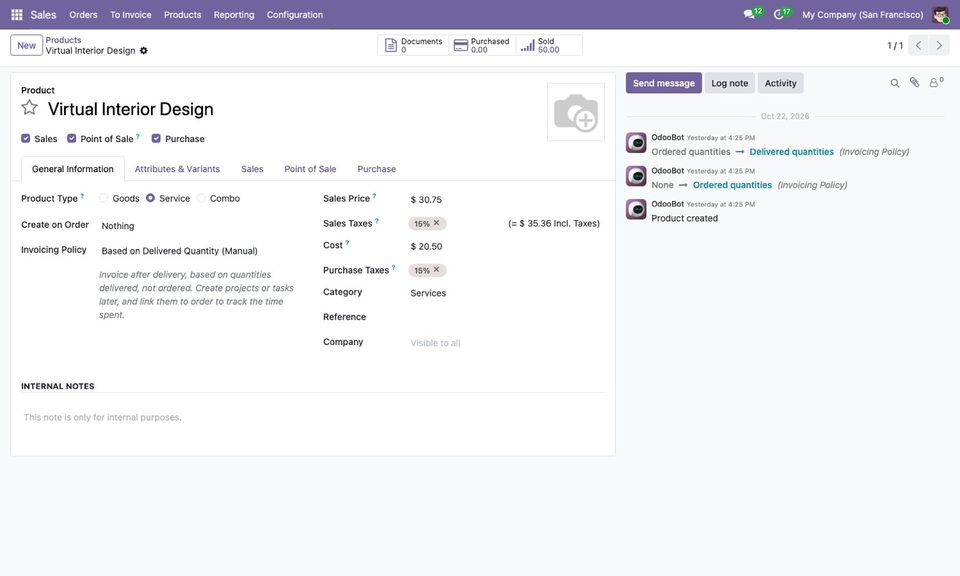Show followers using the person icon

click(936, 83)
